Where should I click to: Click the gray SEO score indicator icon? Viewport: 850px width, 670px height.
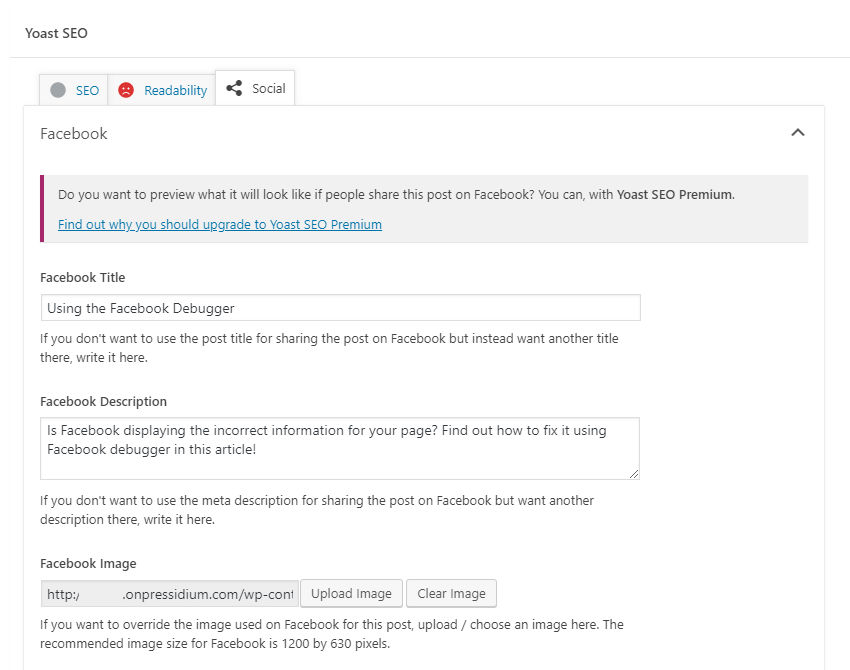click(x=58, y=90)
